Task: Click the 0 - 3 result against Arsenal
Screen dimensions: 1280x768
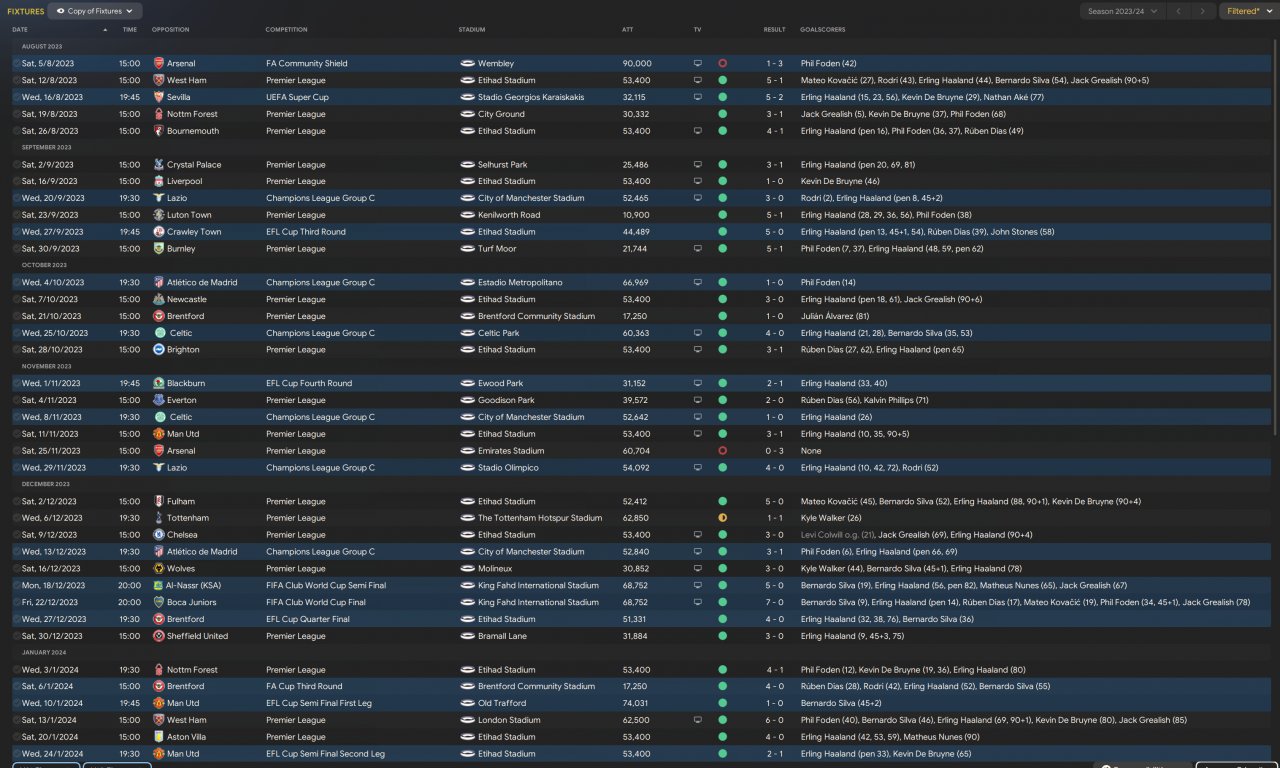Action: point(774,451)
